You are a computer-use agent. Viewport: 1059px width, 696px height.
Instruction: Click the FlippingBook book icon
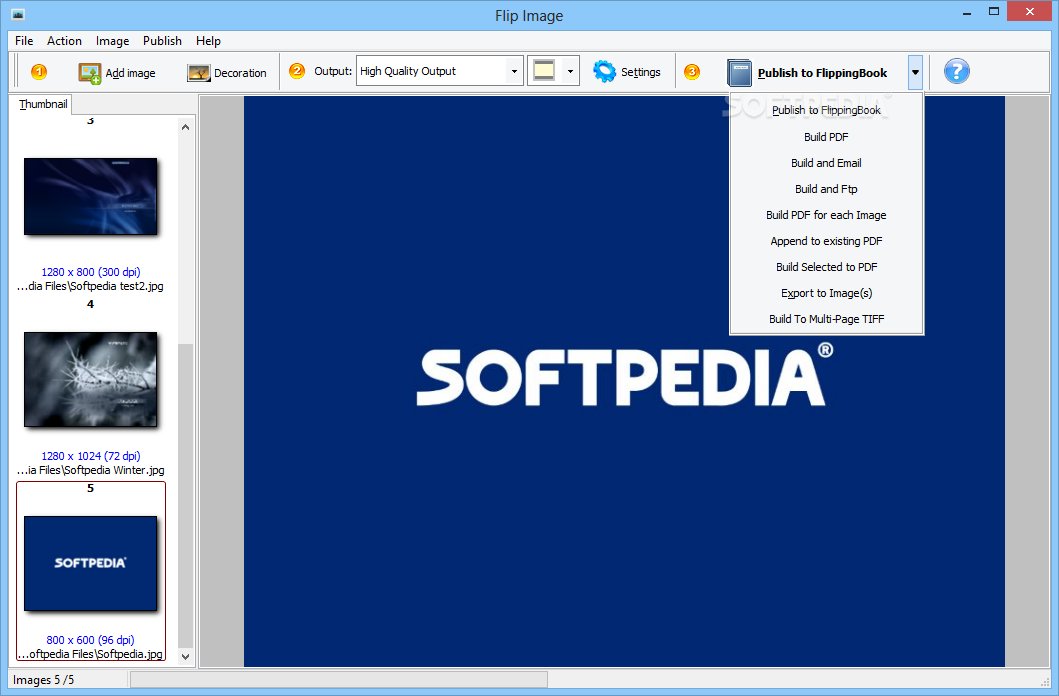pos(740,73)
